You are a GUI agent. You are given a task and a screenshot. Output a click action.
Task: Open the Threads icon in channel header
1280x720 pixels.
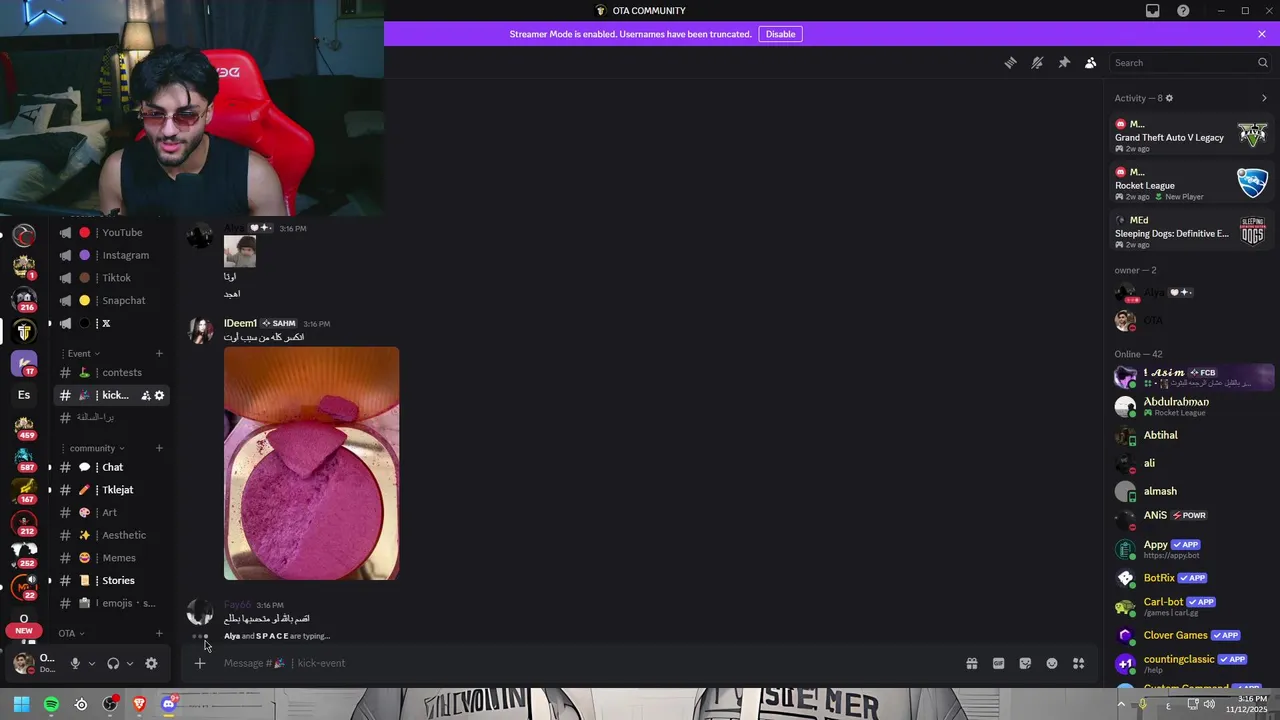[x=1010, y=63]
